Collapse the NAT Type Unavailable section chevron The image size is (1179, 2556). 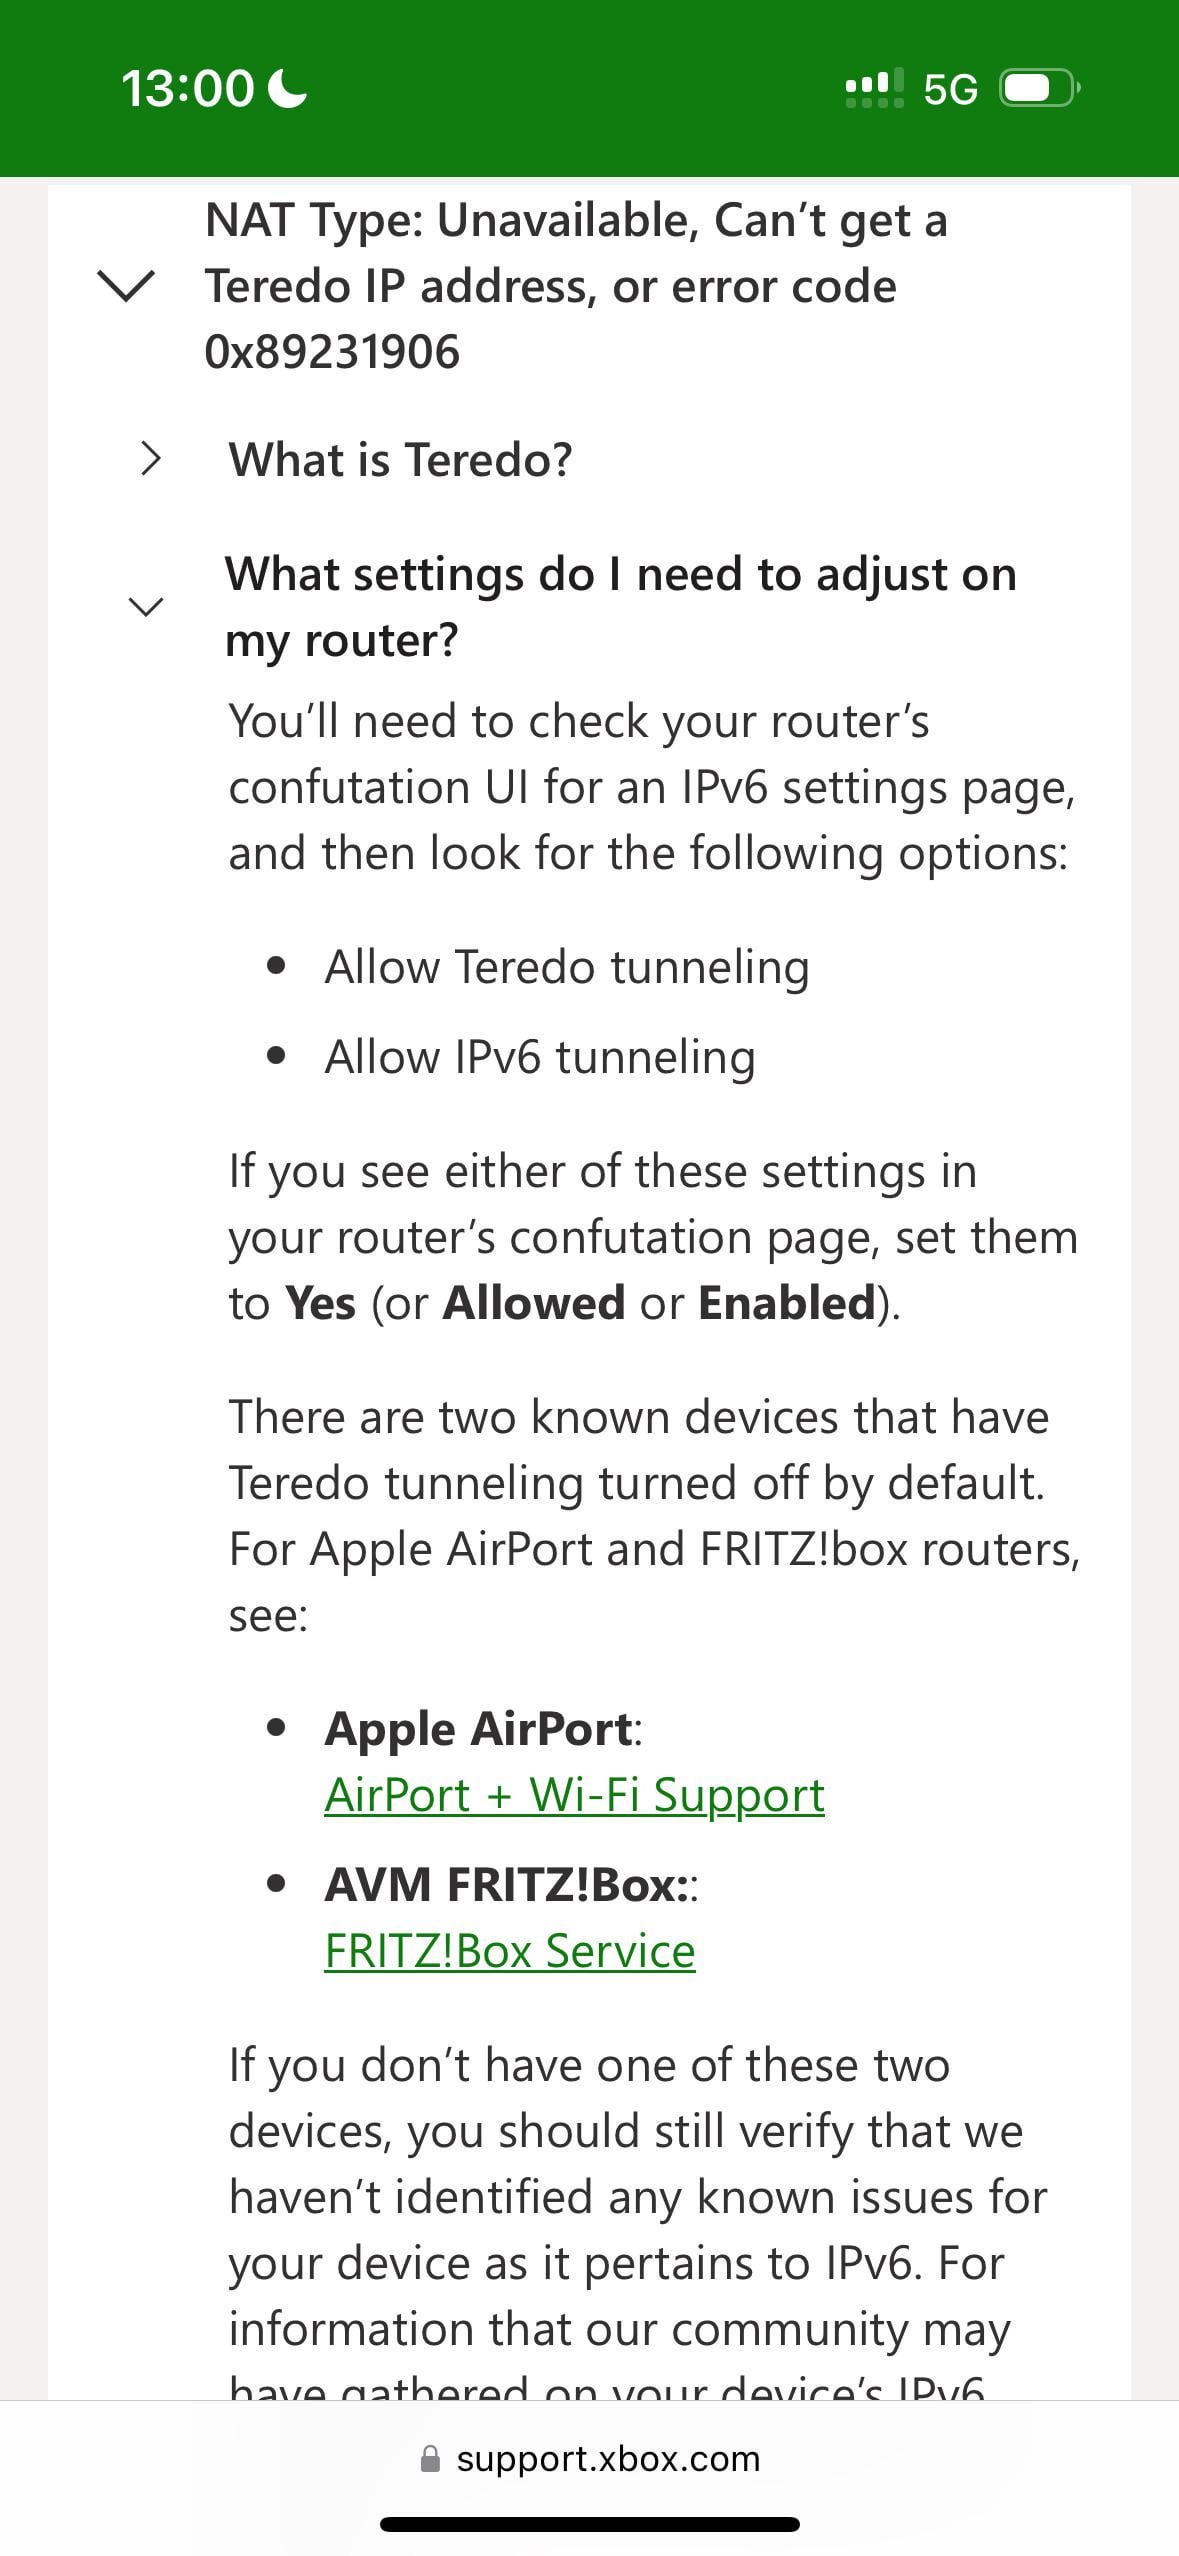click(x=126, y=287)
